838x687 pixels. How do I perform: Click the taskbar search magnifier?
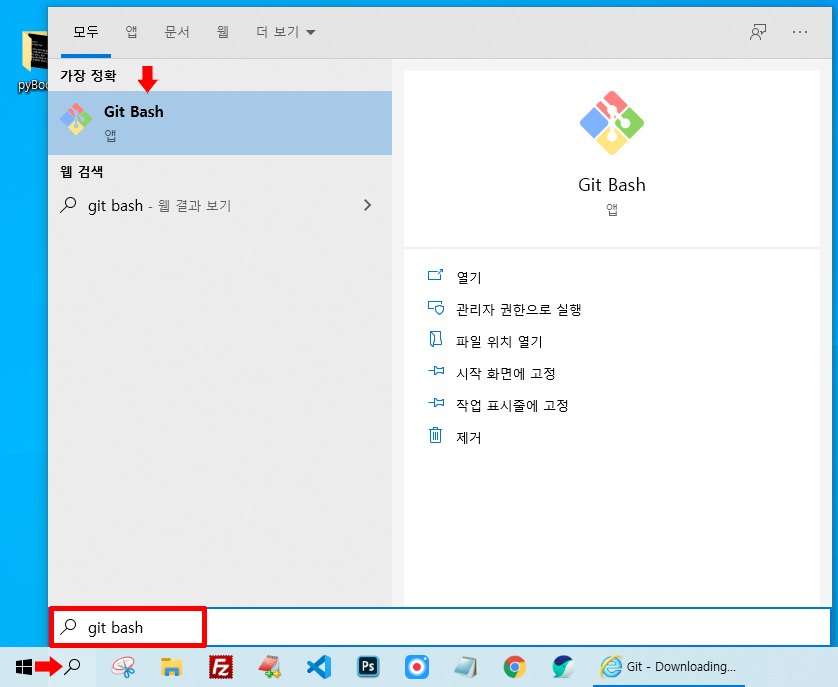pos(72,667)
